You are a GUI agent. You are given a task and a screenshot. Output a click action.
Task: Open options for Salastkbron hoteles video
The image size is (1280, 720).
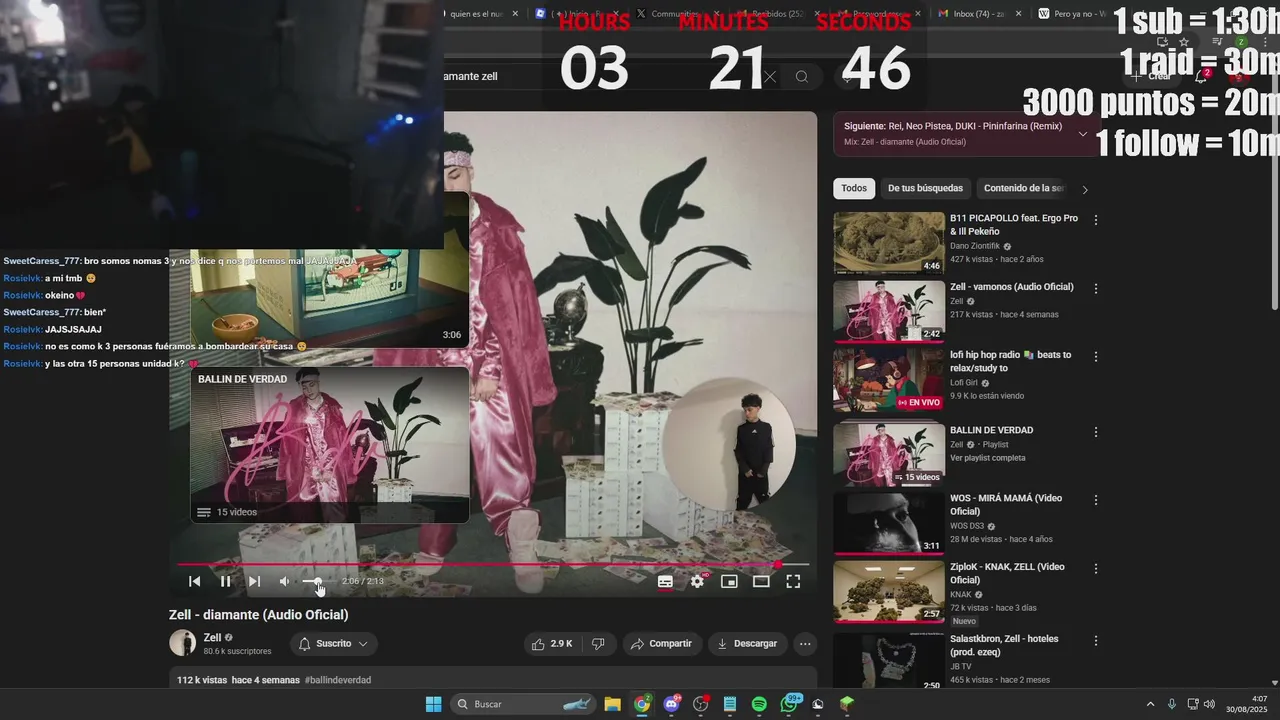[1096, 641]
